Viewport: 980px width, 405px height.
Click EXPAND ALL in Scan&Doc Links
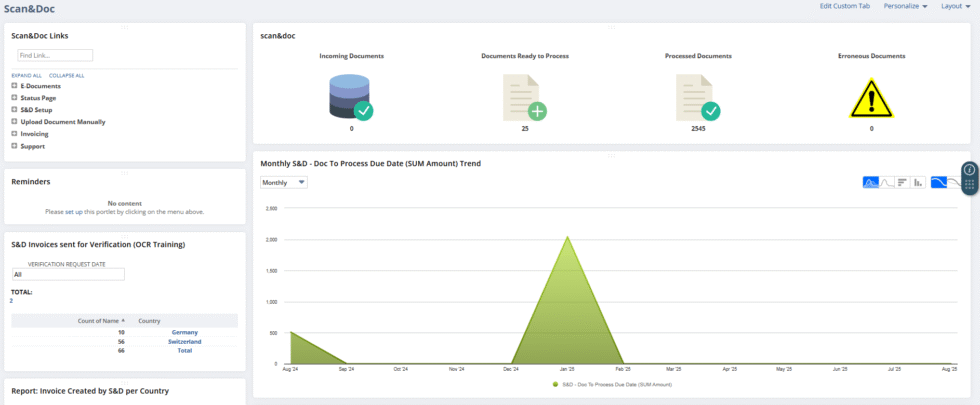26,75
